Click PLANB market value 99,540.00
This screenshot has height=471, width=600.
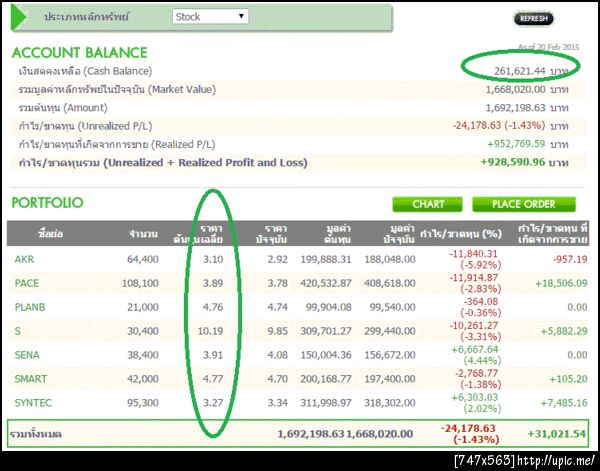tap(392, 307)
